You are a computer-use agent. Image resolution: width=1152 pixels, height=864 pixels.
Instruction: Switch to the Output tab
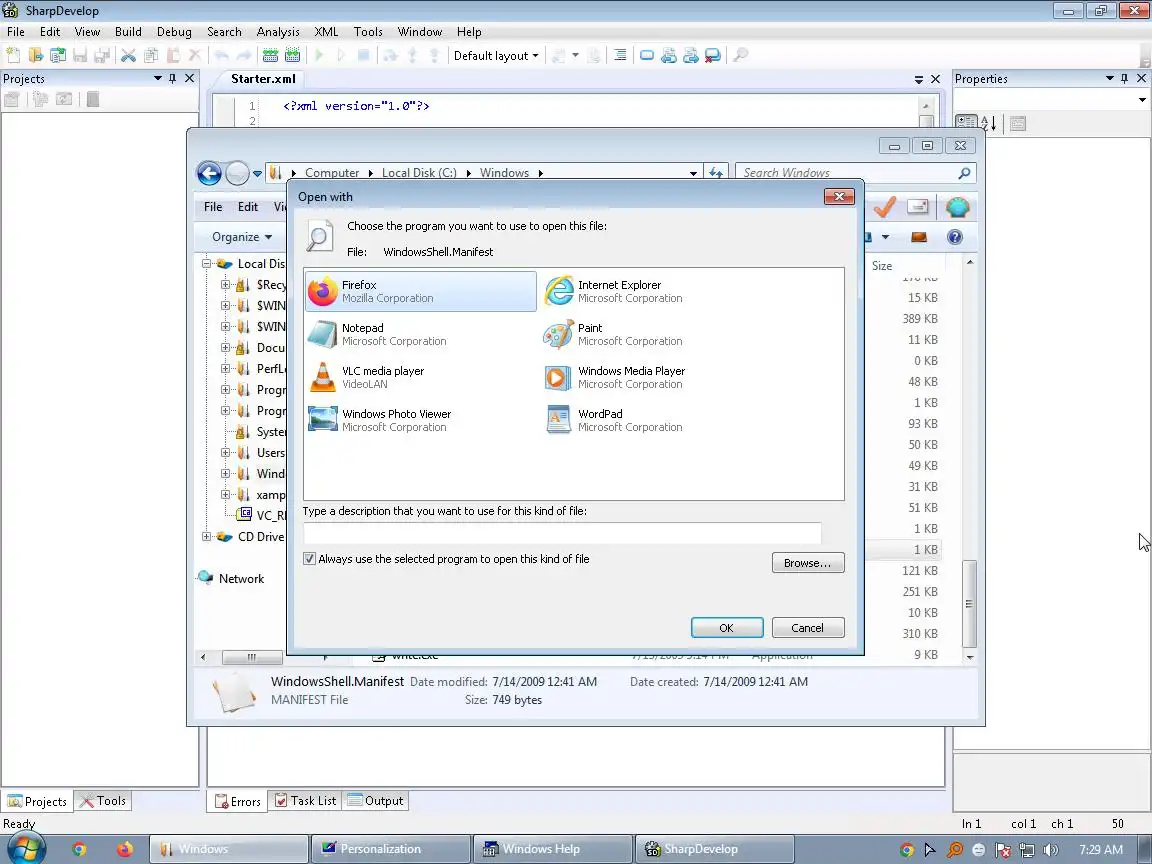point(375,801)
